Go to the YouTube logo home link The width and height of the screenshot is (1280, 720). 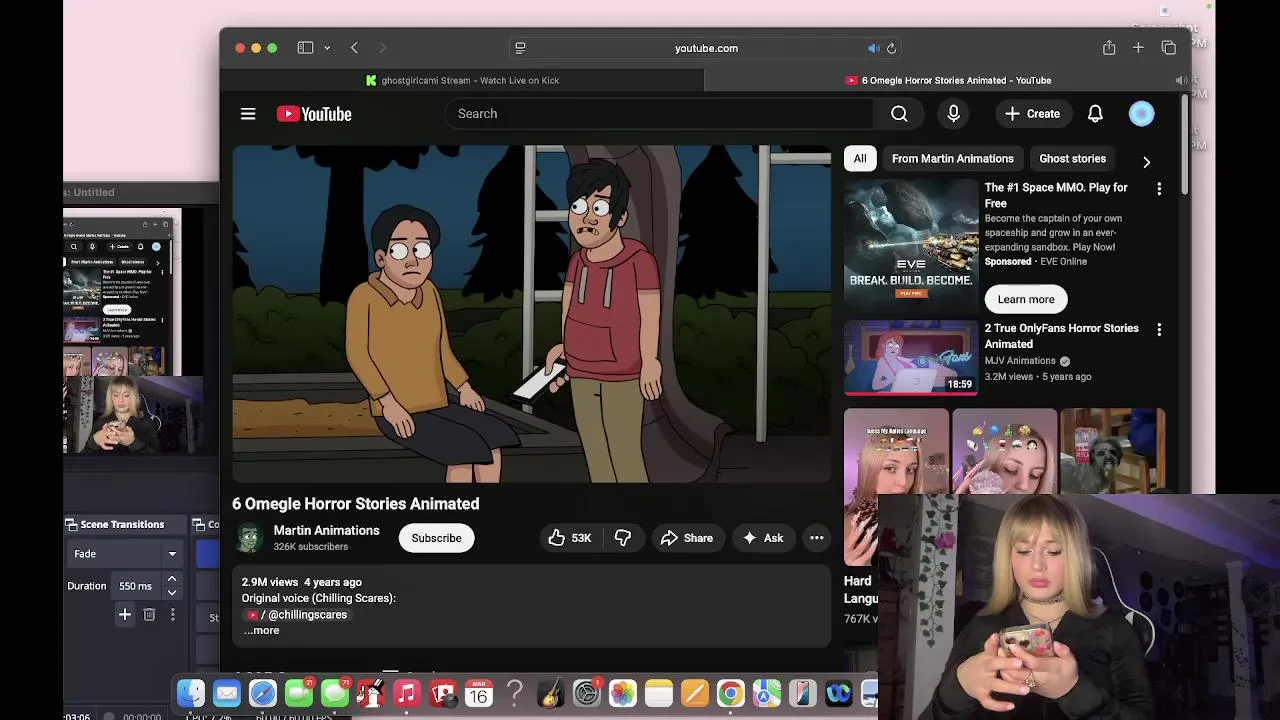[314, 114]
